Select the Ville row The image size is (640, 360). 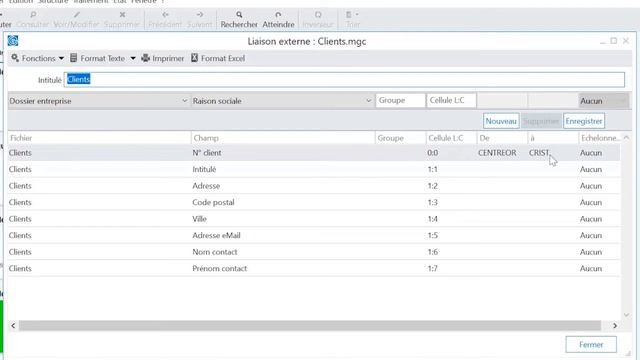coord(314,219)
